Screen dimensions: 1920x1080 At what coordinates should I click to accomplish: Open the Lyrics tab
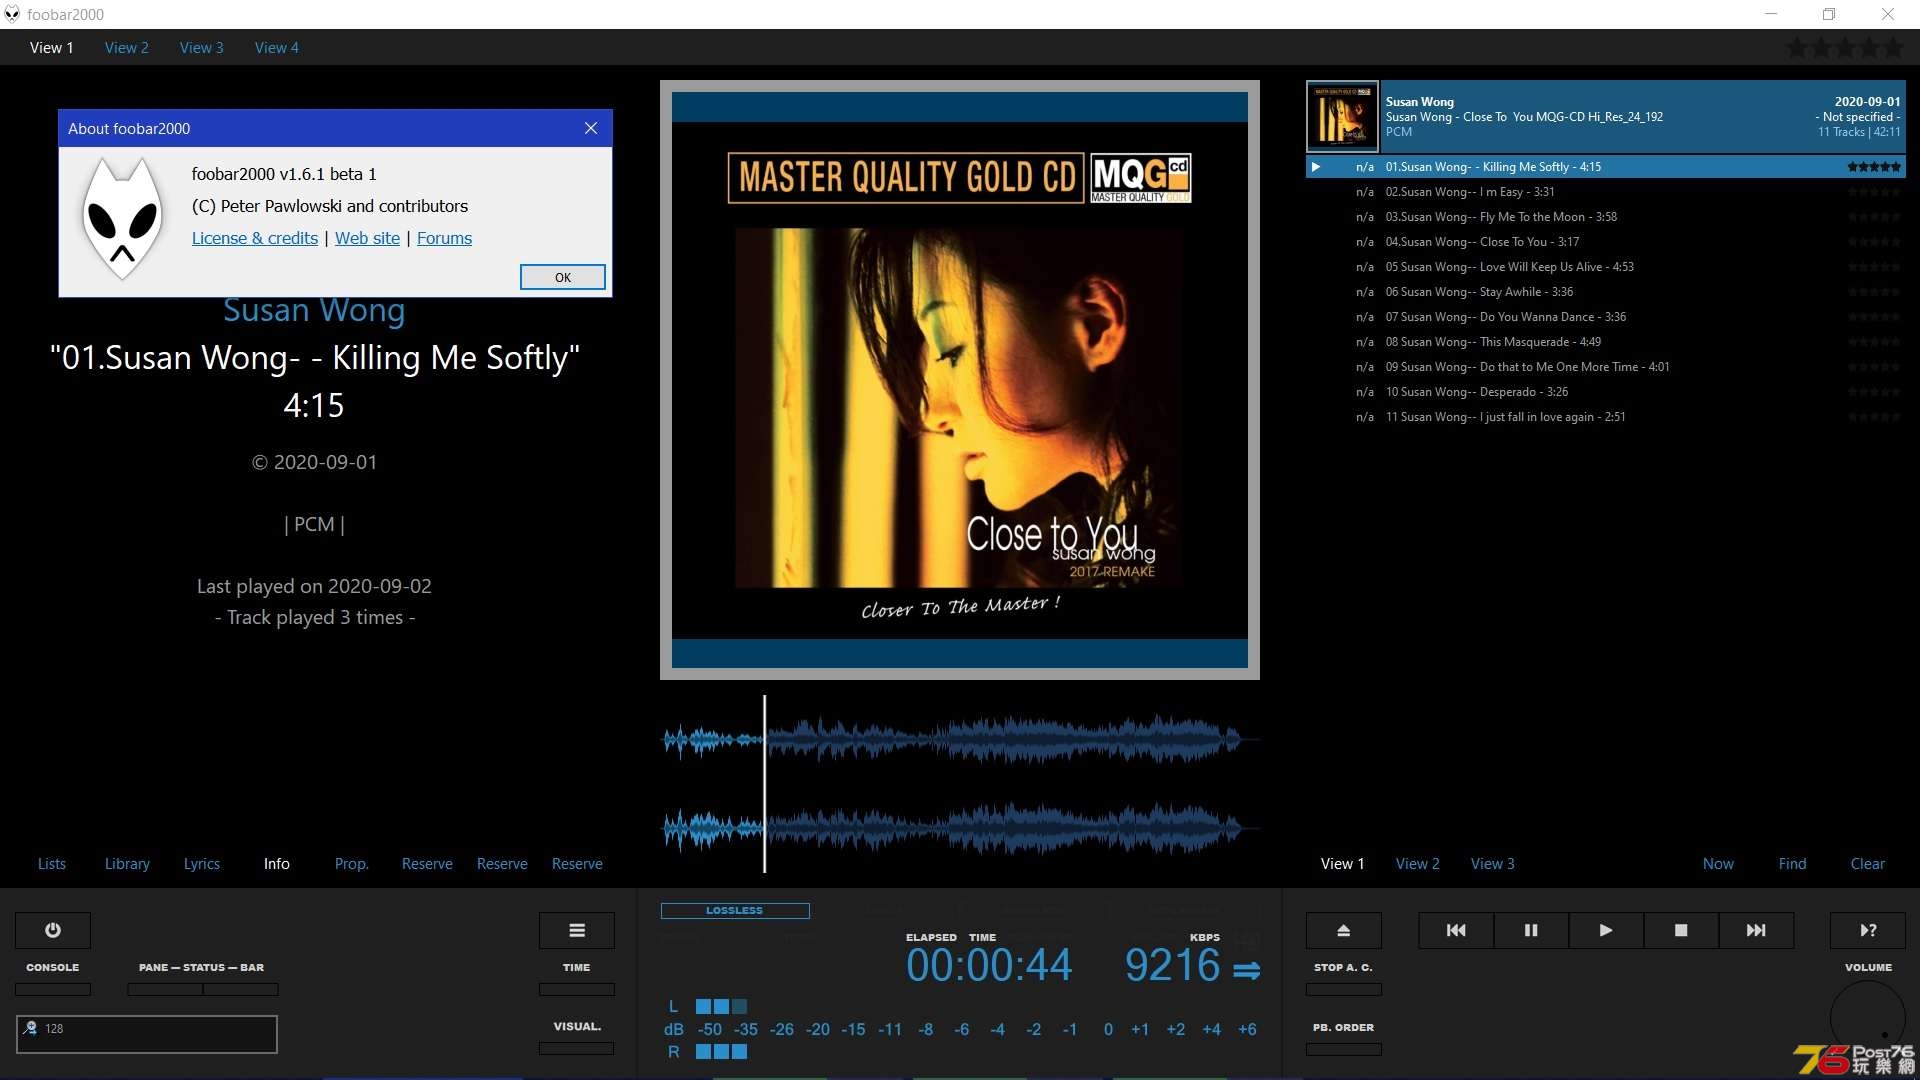tap(202, 864)
